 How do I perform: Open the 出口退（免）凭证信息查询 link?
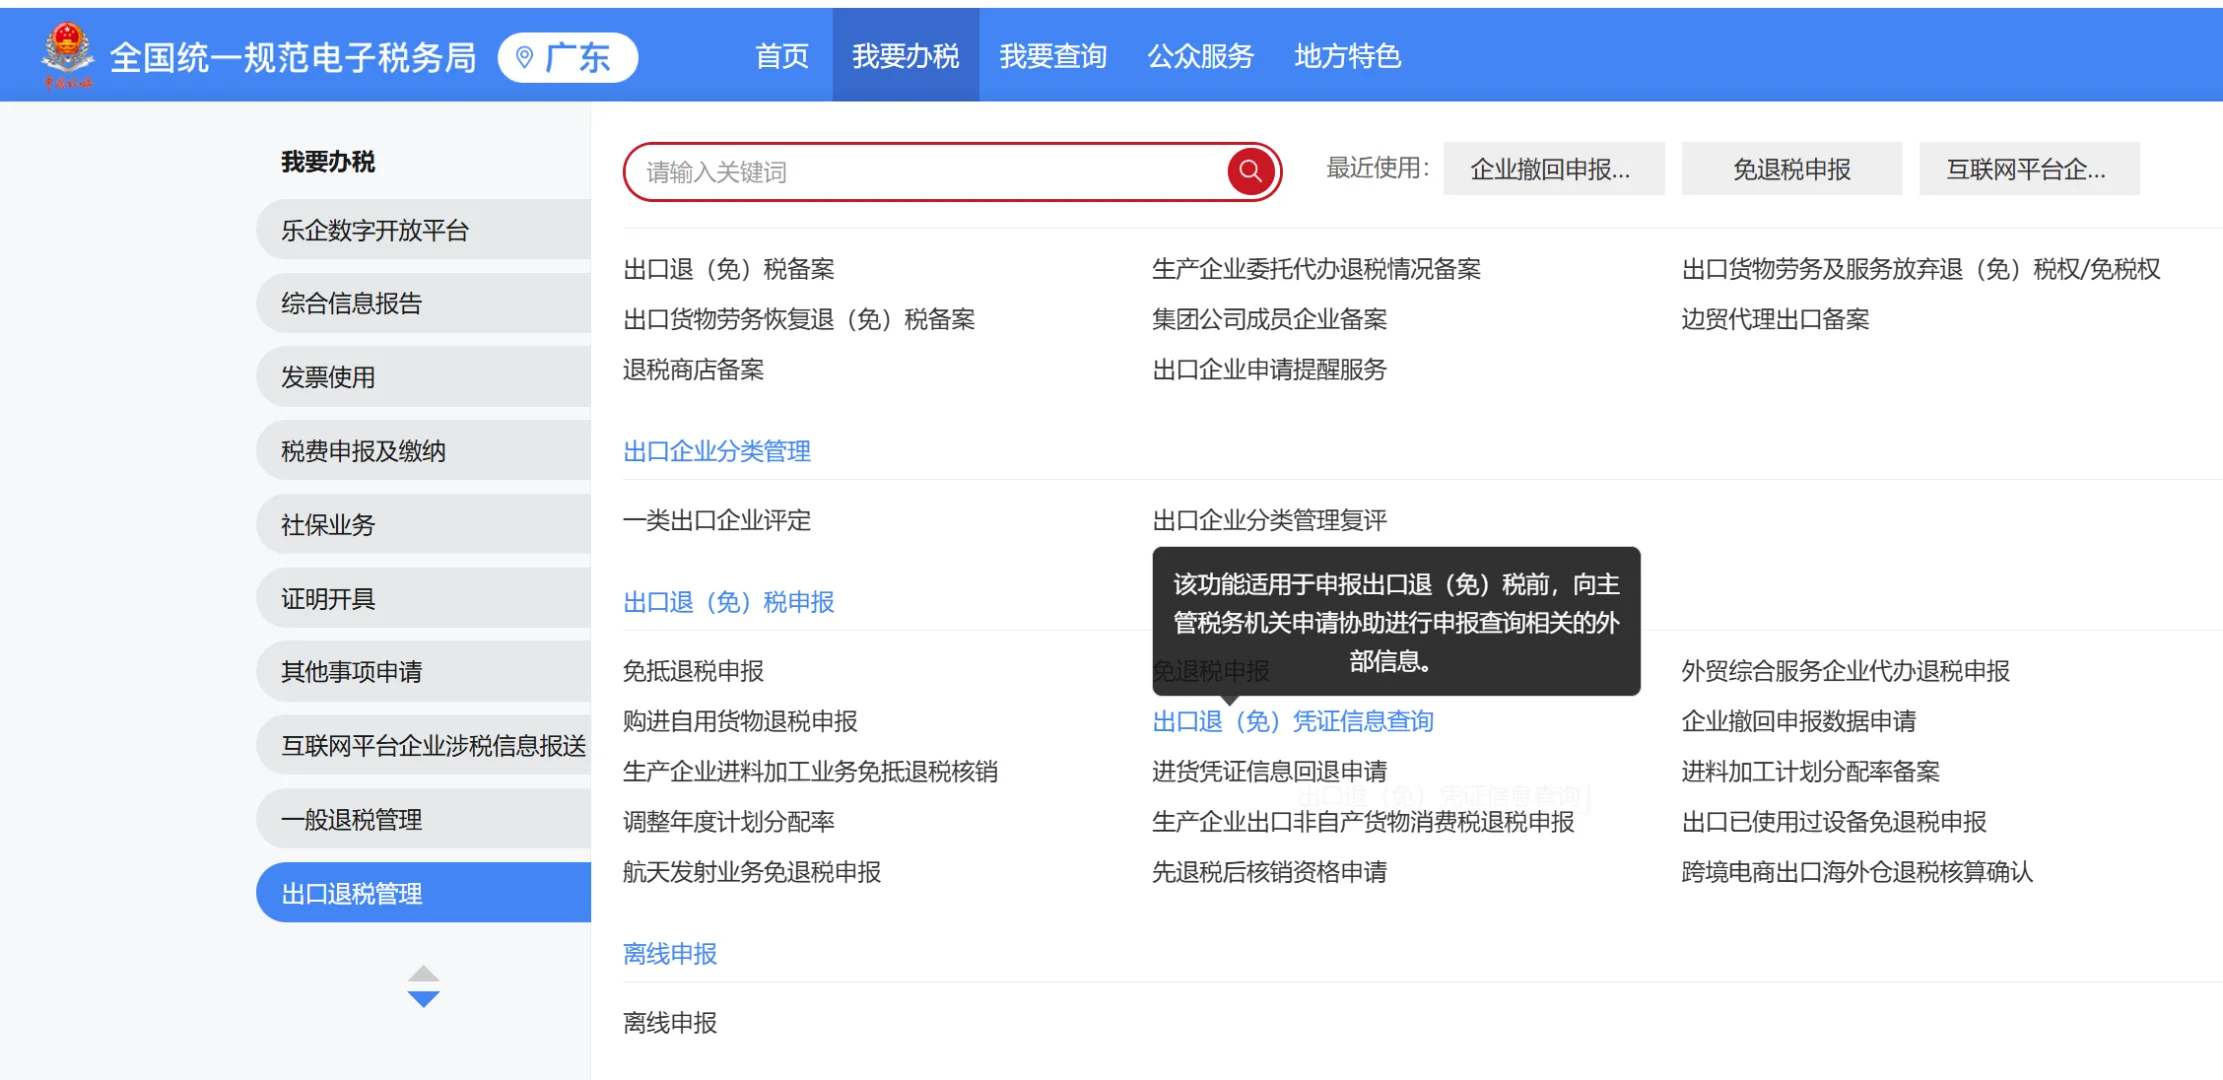tap(1293, 721)
